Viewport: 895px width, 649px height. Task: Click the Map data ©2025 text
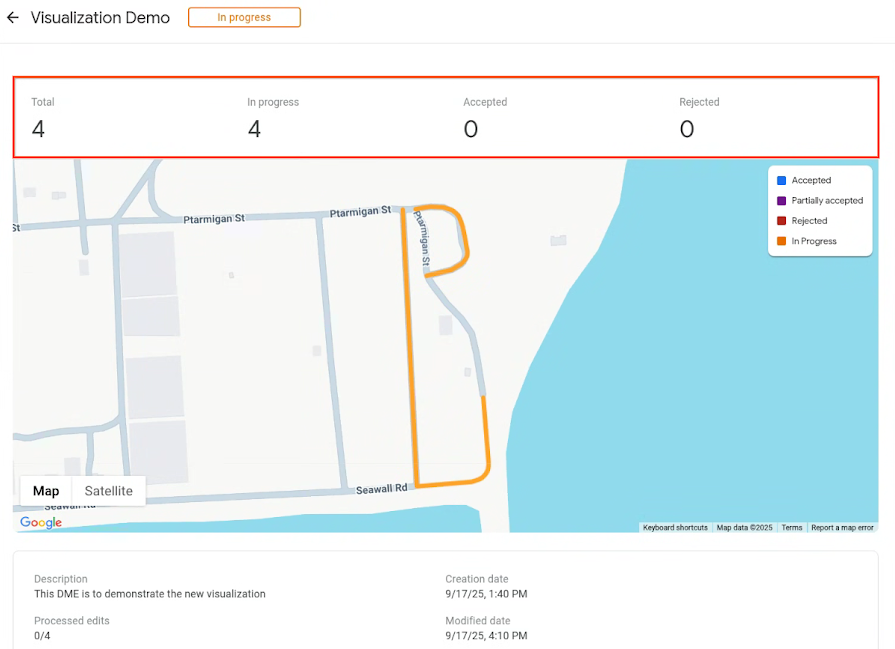[x=744, y=527]
